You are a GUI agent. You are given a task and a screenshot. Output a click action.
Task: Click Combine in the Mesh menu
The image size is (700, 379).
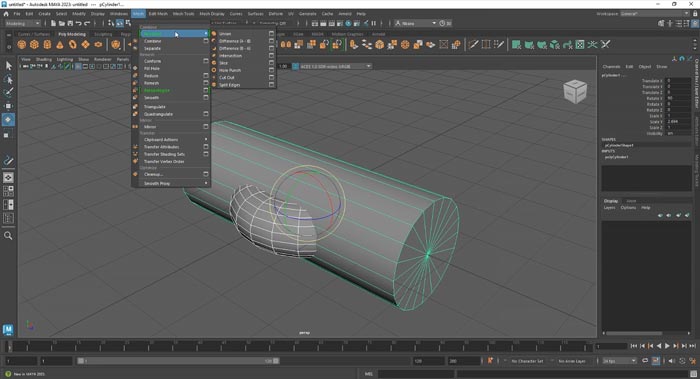point(153,41)
